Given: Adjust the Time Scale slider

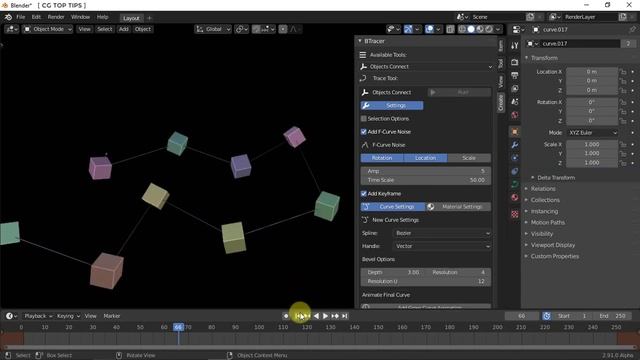Looking at the screenshot, I should pyautogui.click(x=426, y=180).
